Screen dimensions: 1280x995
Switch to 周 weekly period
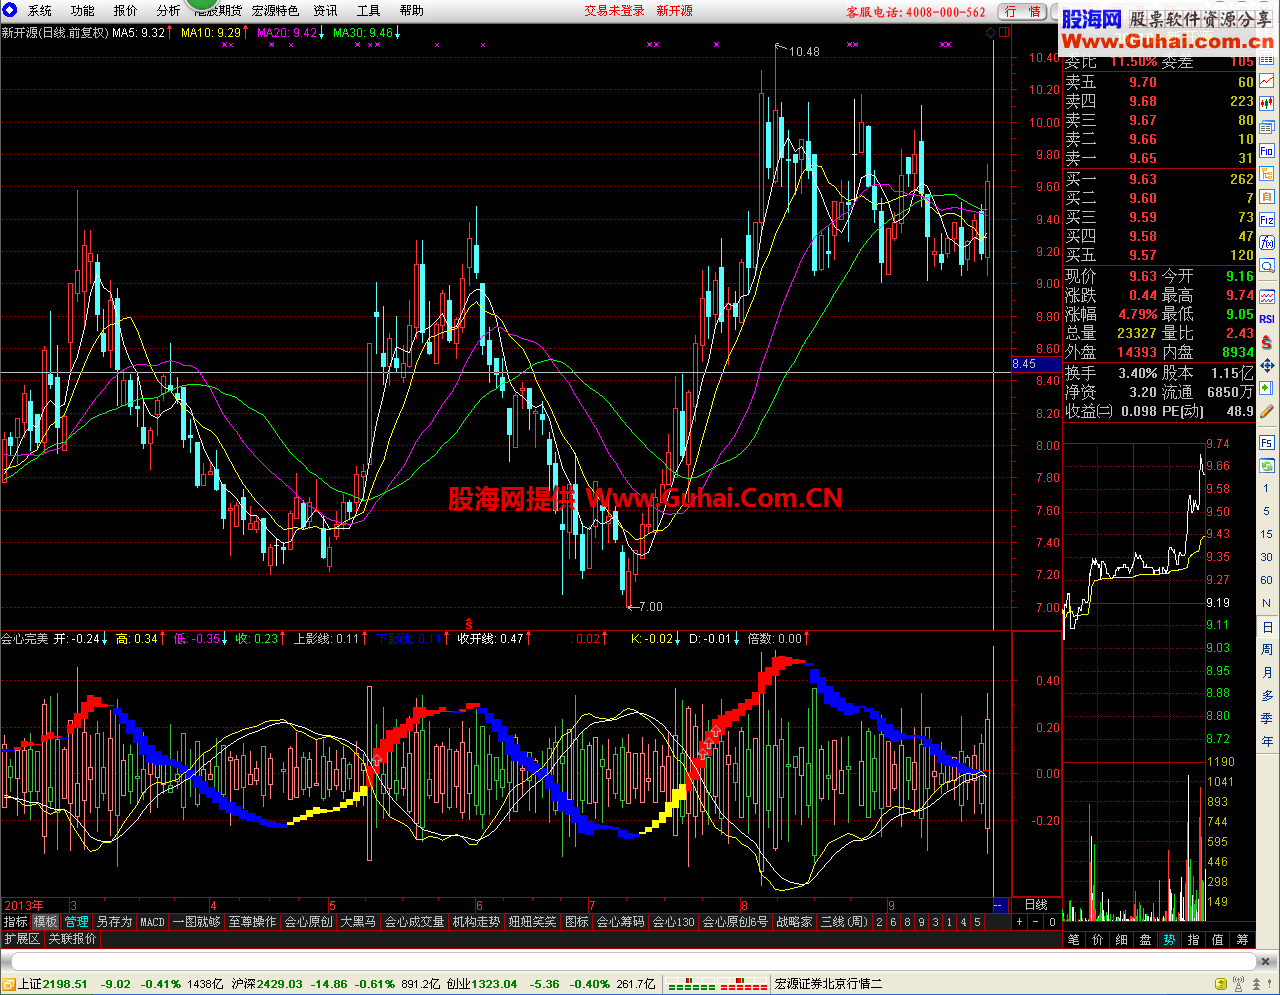coord(1267,650)
